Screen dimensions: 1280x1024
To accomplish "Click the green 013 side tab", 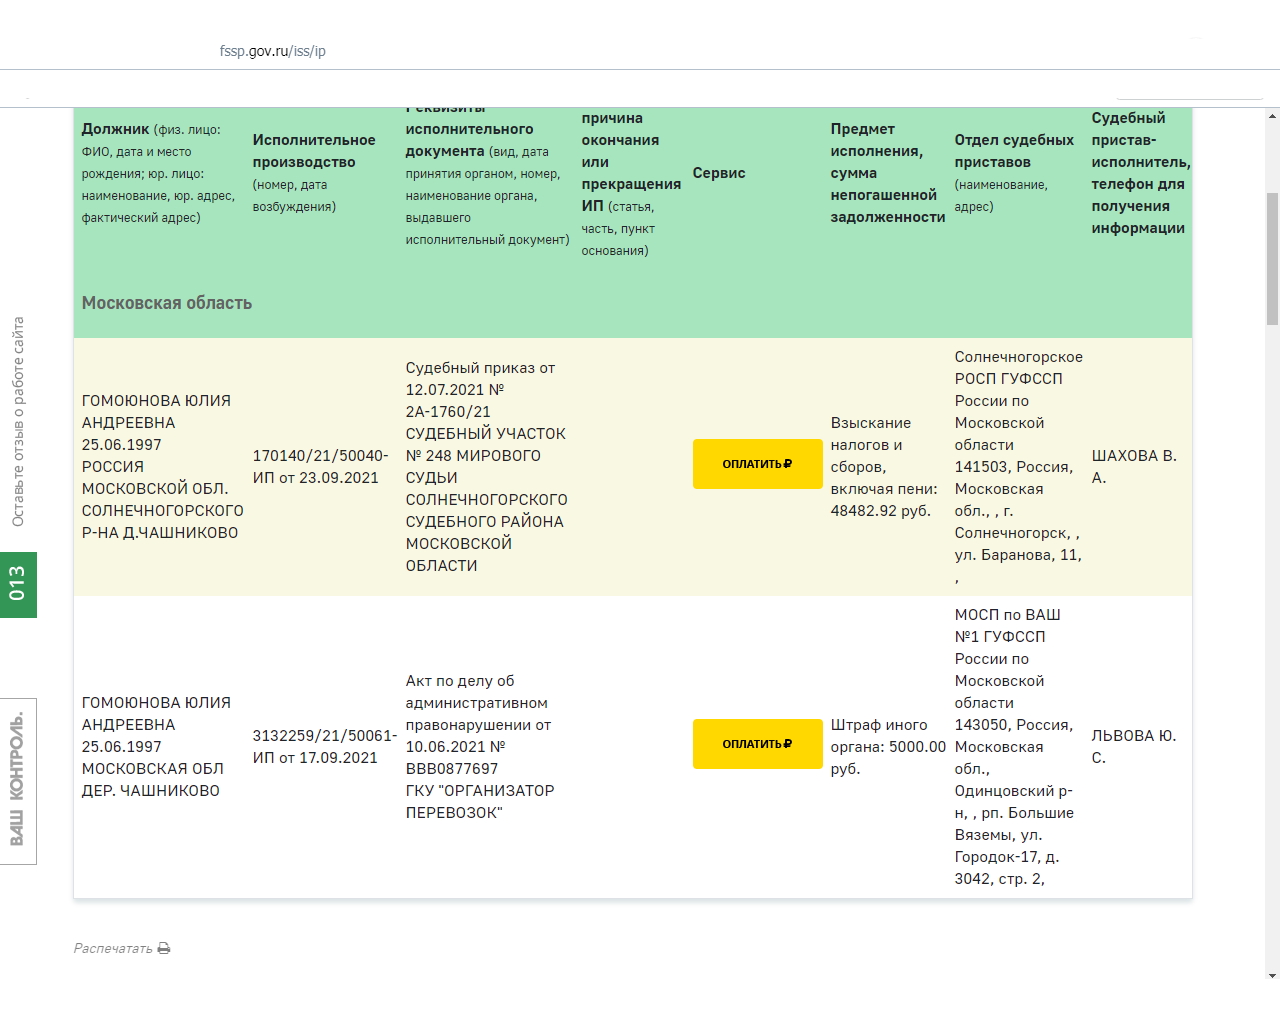I will click(18, 584).
